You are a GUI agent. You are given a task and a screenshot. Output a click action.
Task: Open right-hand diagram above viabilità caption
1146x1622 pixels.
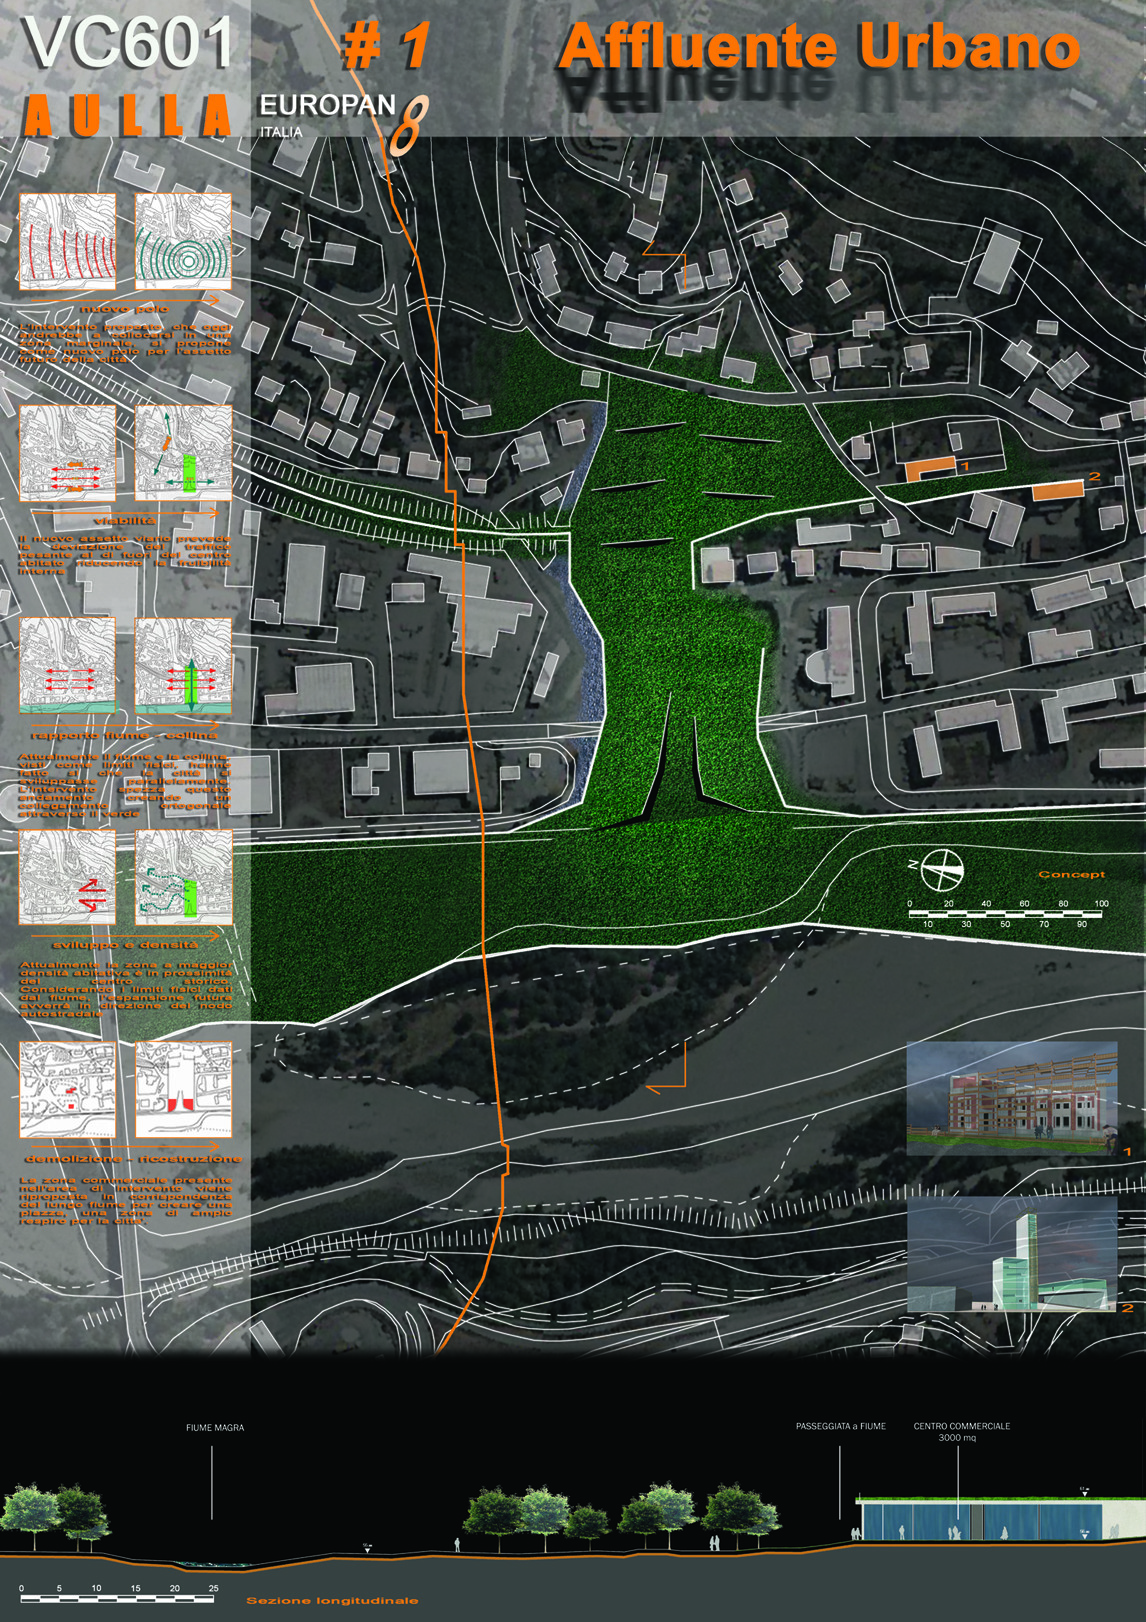coord(183,453)
